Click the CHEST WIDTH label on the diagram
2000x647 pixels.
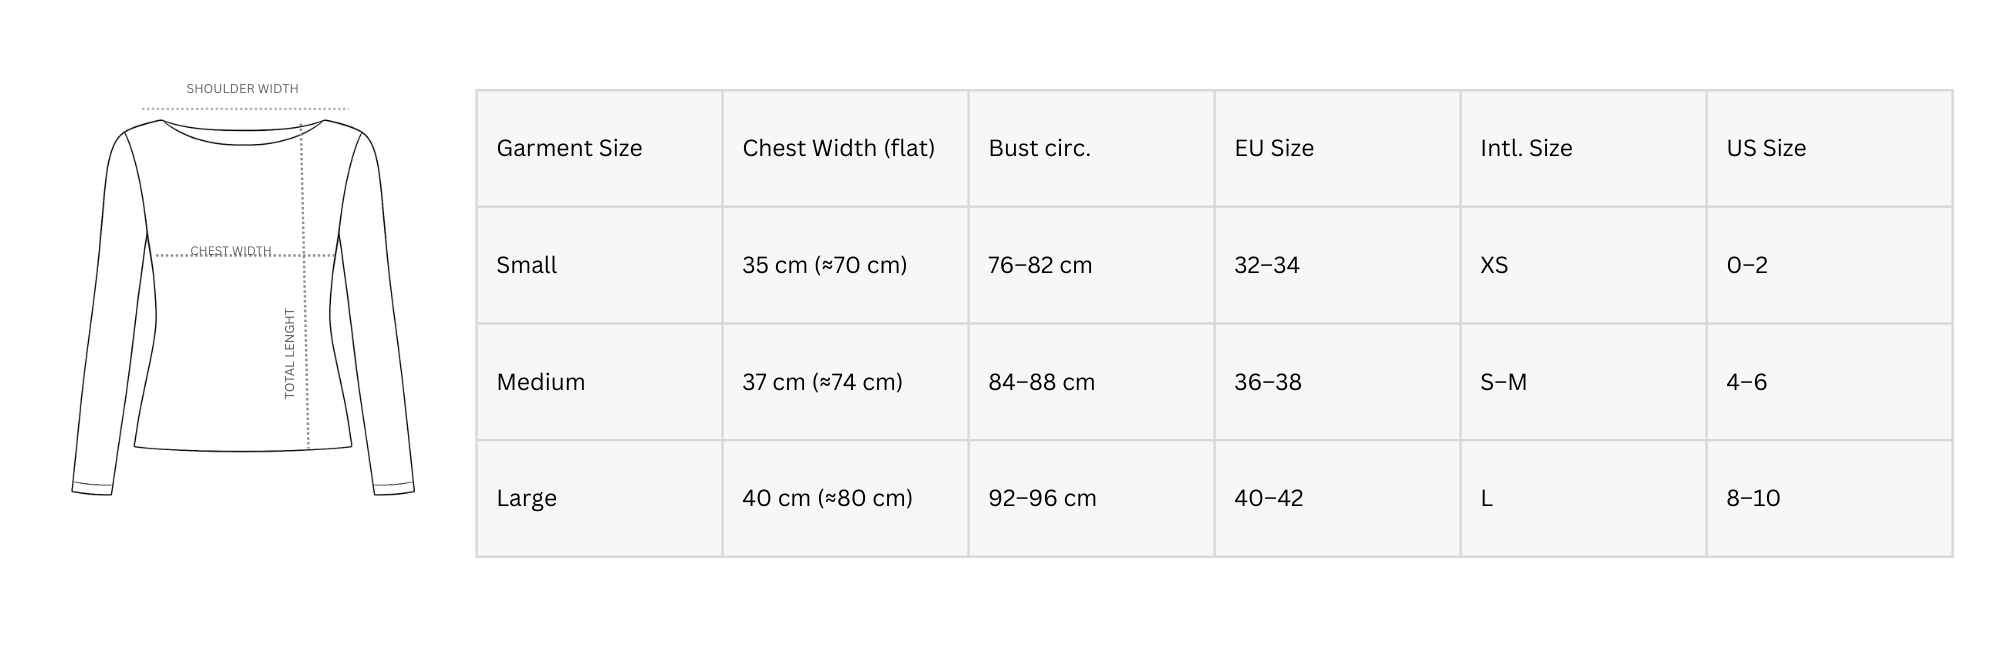pyautogui.click(x=231, y=251)
